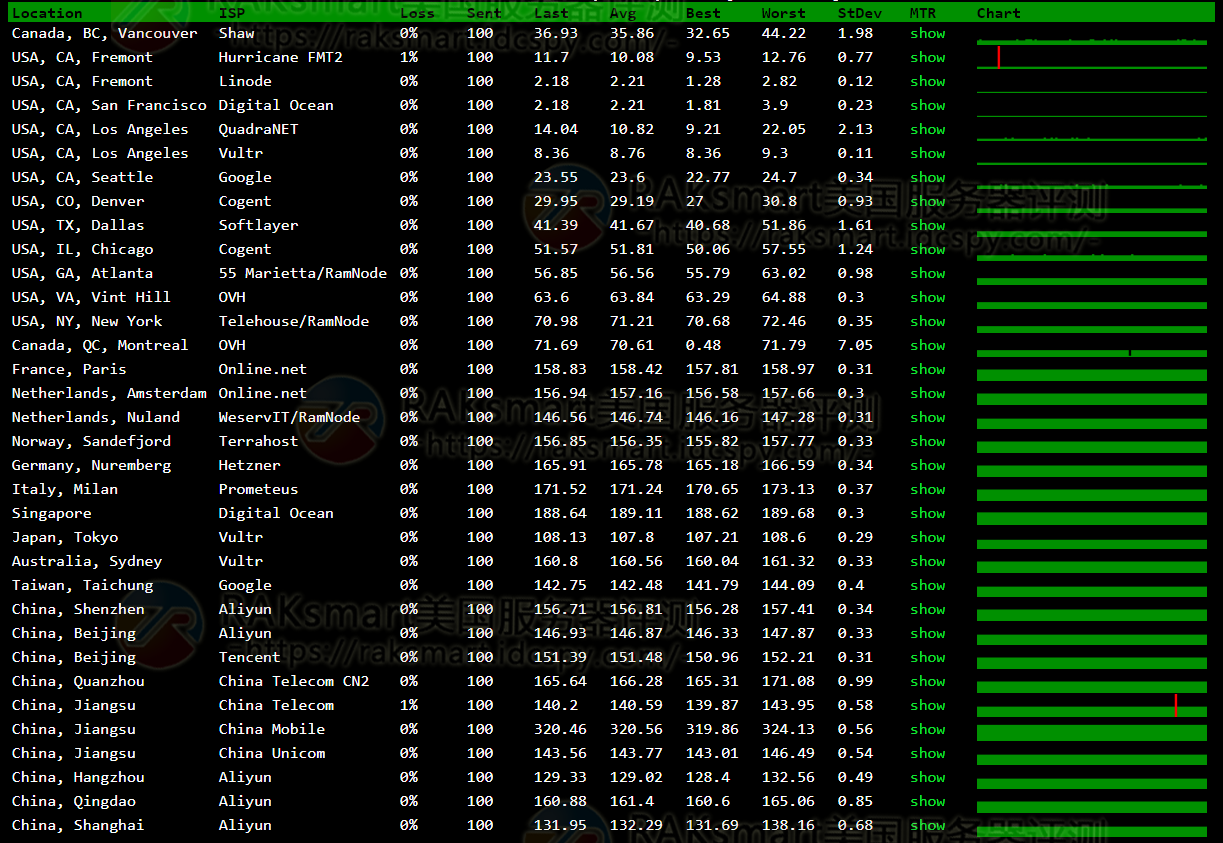Screen dimensions: 1223x843
Task: Click the chart bar for Singapore row
Action: tap(1092, 519)
